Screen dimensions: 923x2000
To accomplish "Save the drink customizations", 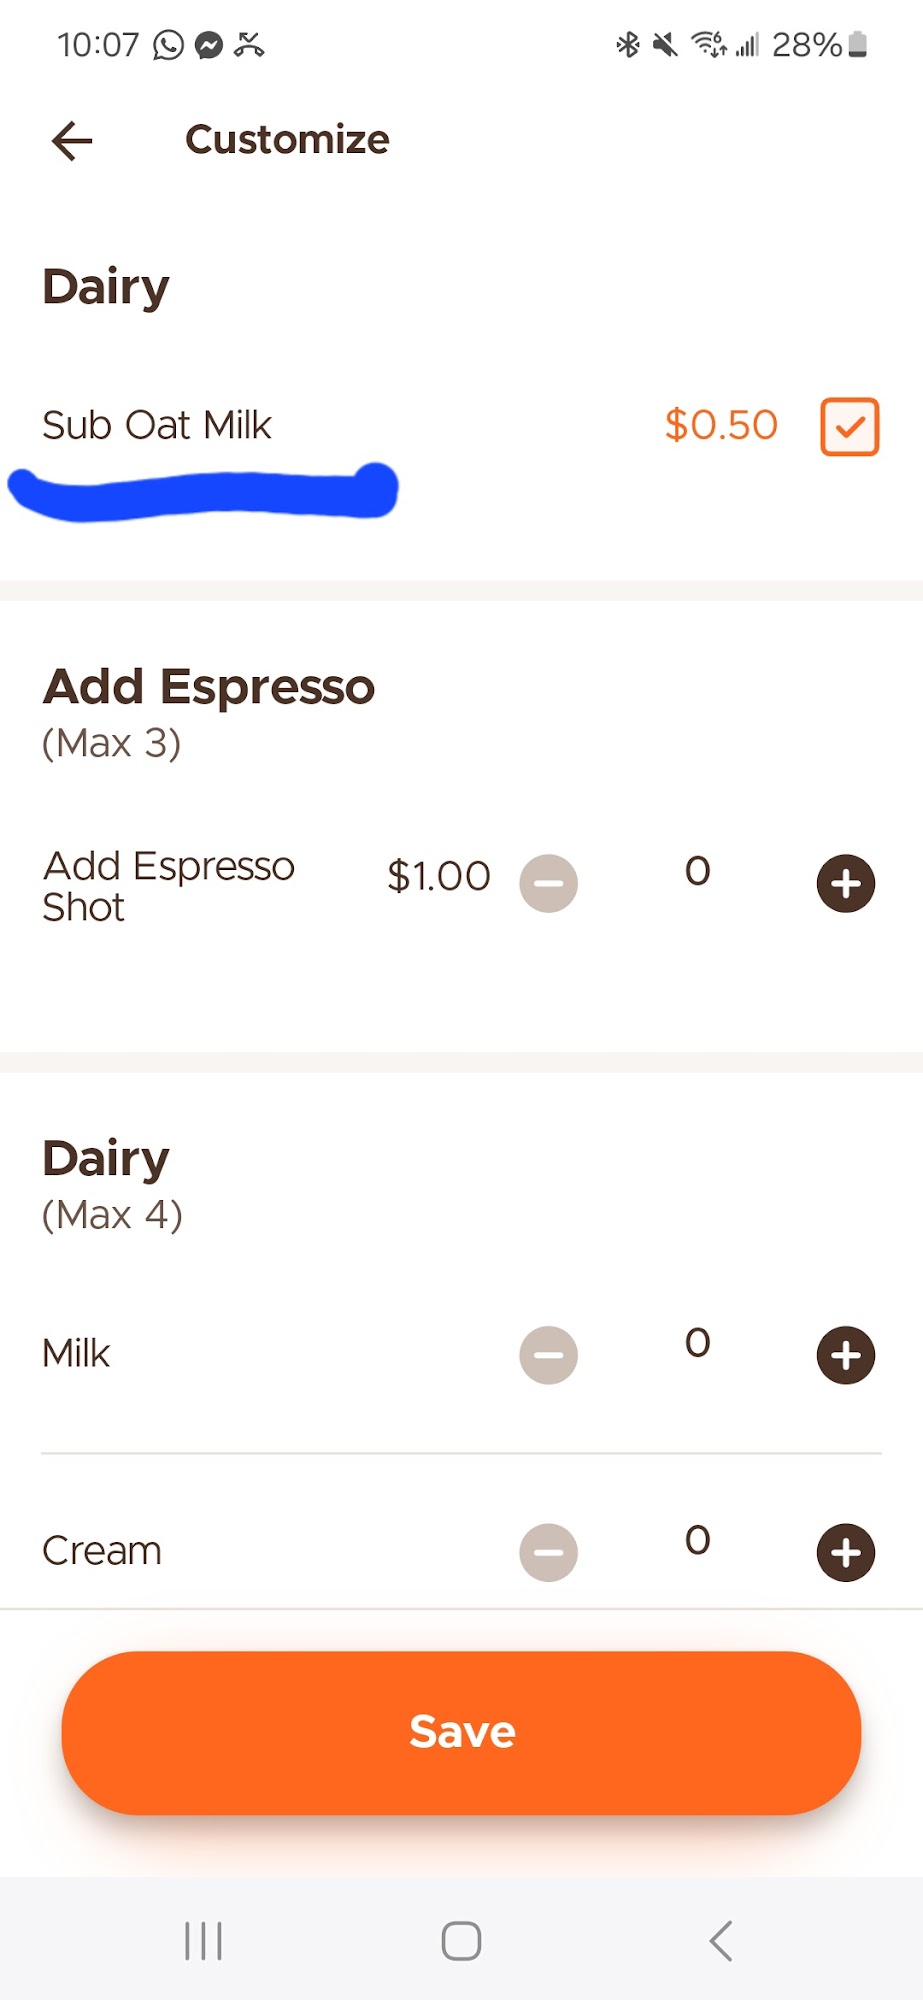I will (461, 1732).
